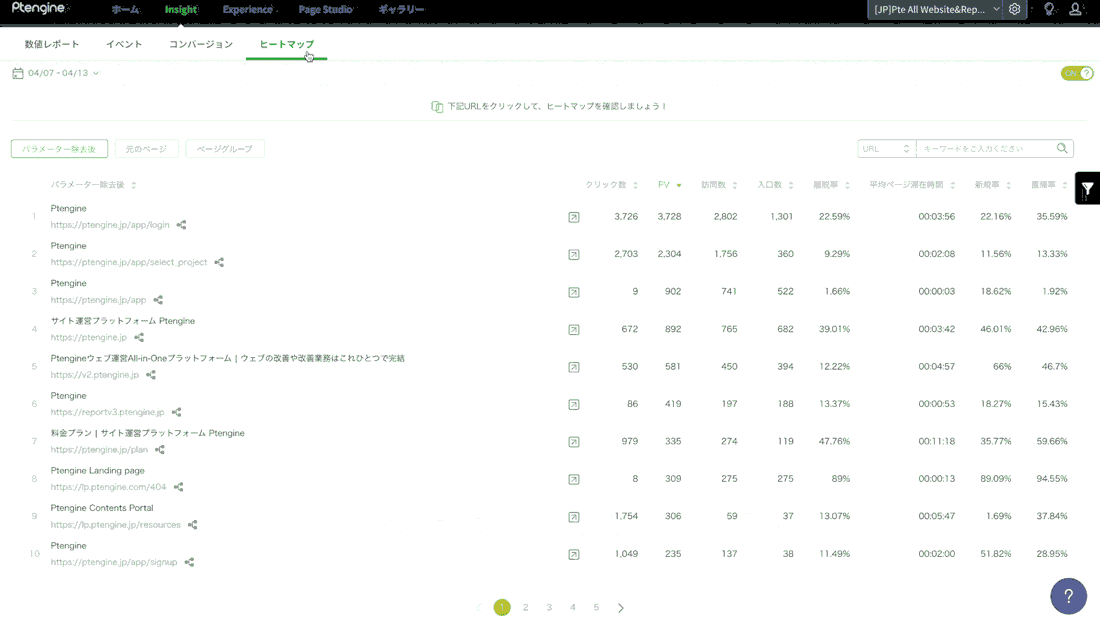Select the ページグループ button

pos(224,149)
